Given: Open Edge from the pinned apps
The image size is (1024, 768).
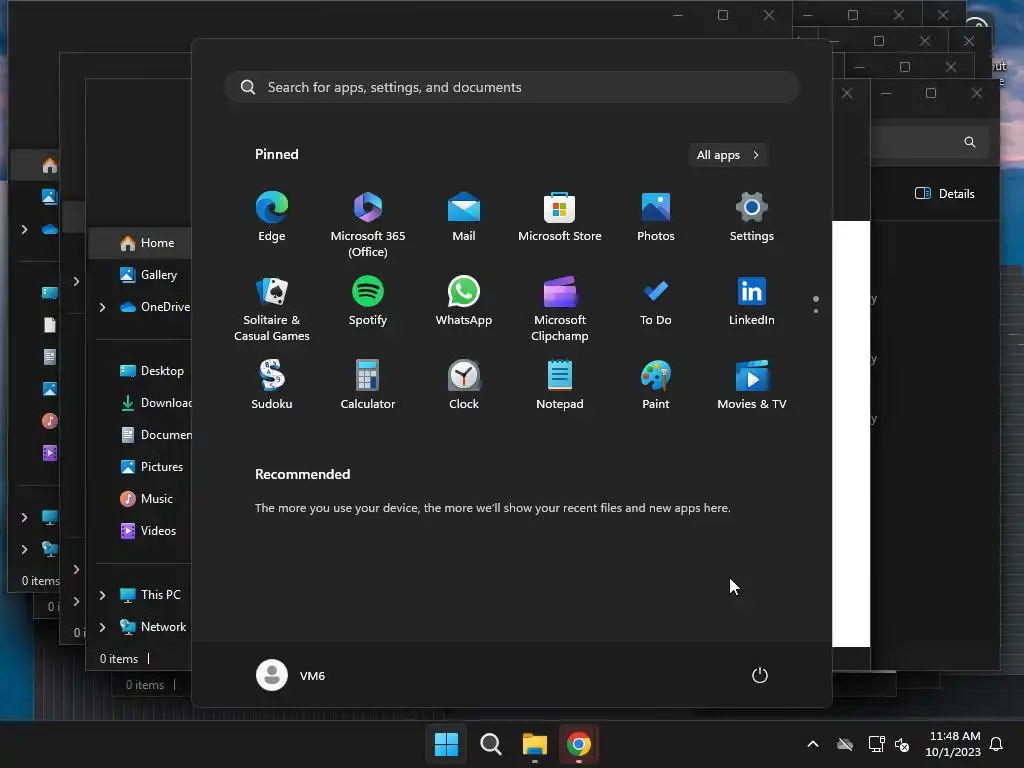Looking at the screenshot, I should tap(272, 217).
